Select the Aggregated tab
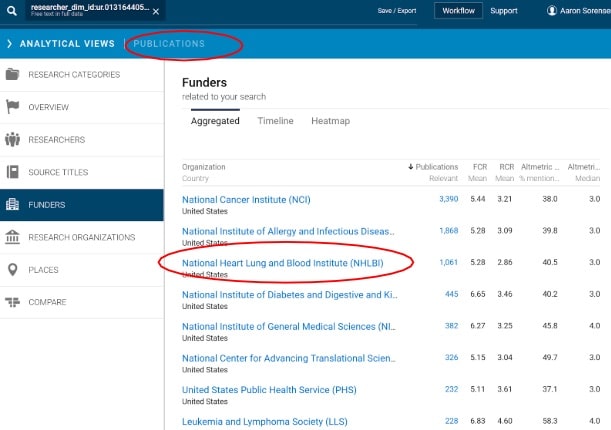Screen dimensions: 611x430 tap(215, 121)
